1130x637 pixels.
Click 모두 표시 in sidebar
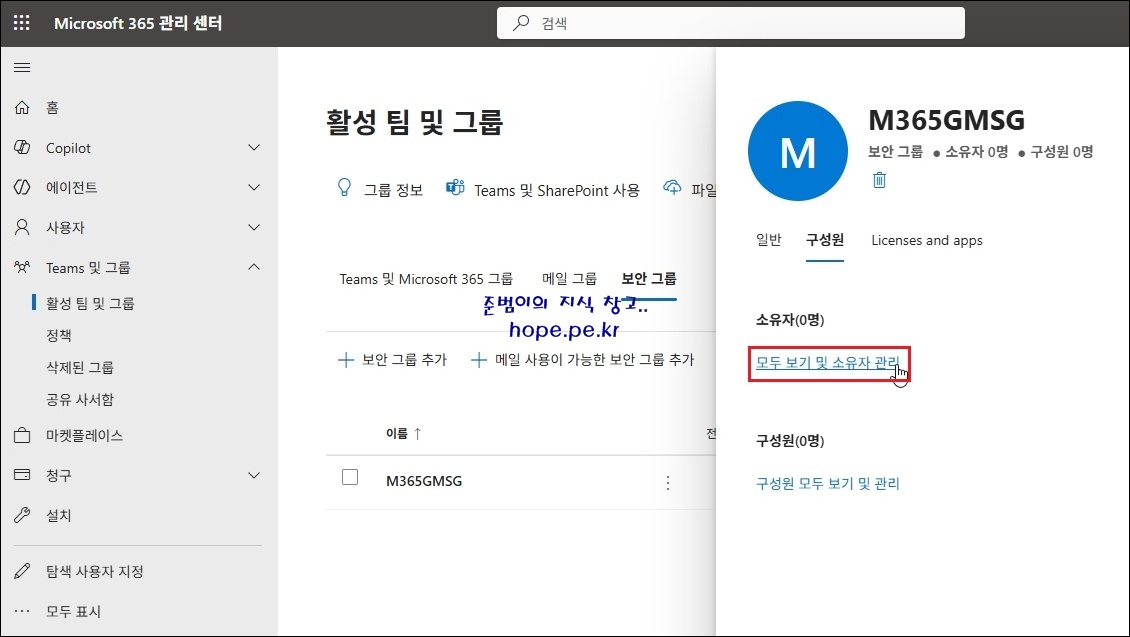(x=74, y=612)
